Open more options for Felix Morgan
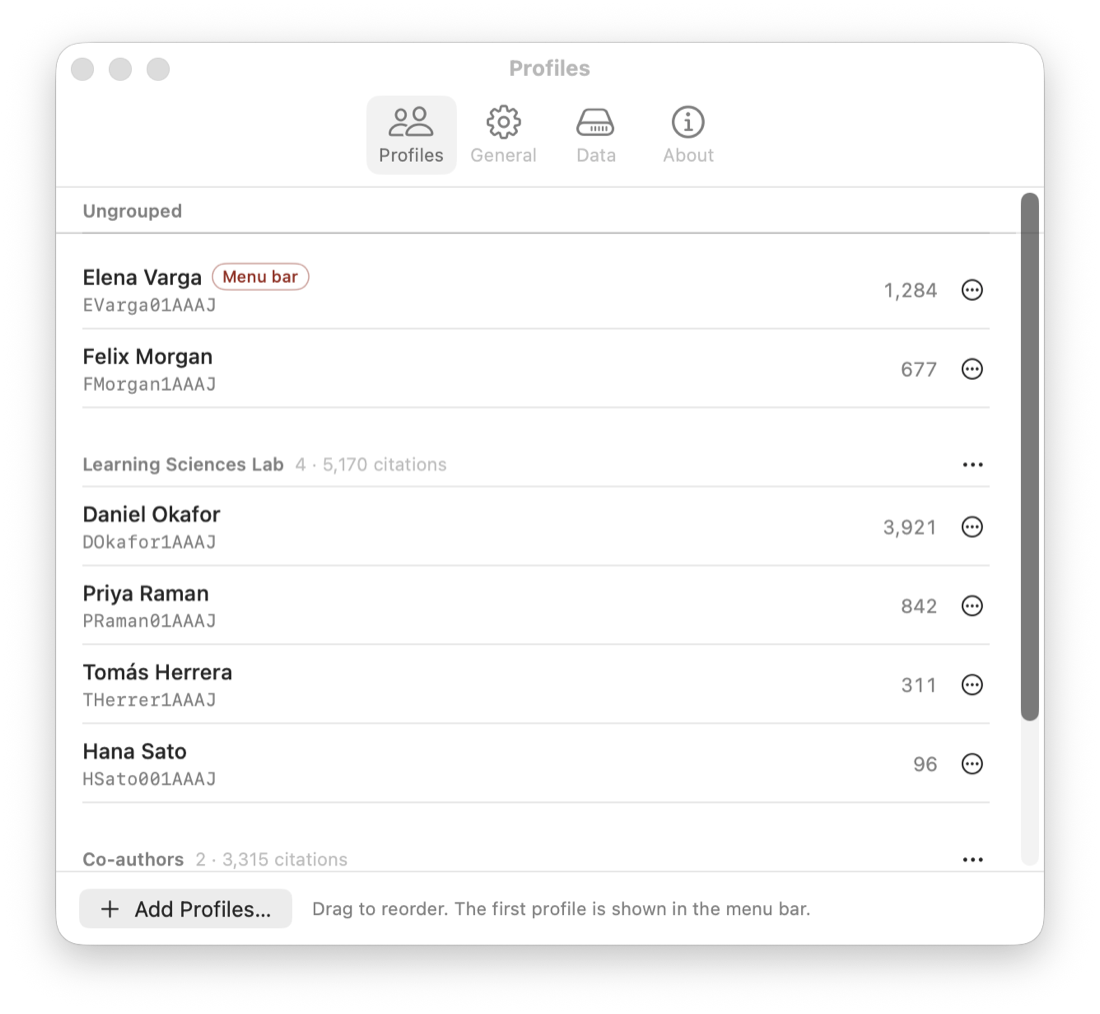This screenshot has width=1100, height=1014. (x=972, y=369)
